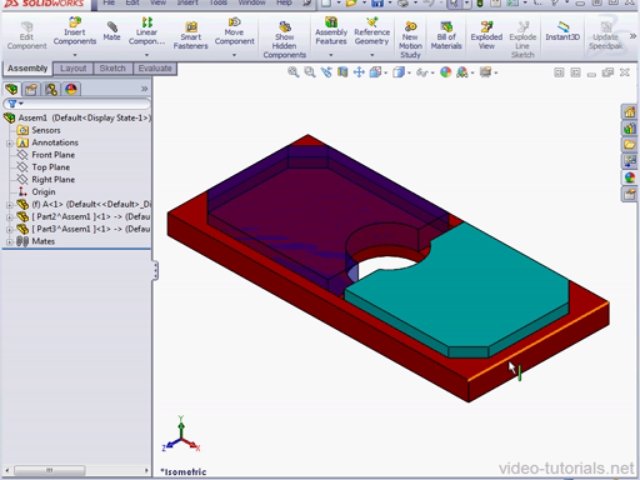Open FeatureManager design tree tab
This screenshot has height=480, width=640.
pos(12,89)
